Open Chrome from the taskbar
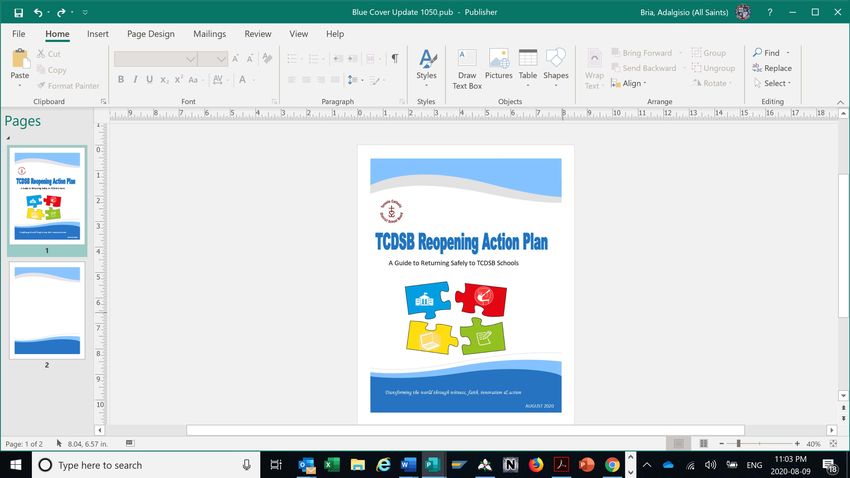Screen dimensions: 850x478 pyautogui.click(x=612, y=464)
